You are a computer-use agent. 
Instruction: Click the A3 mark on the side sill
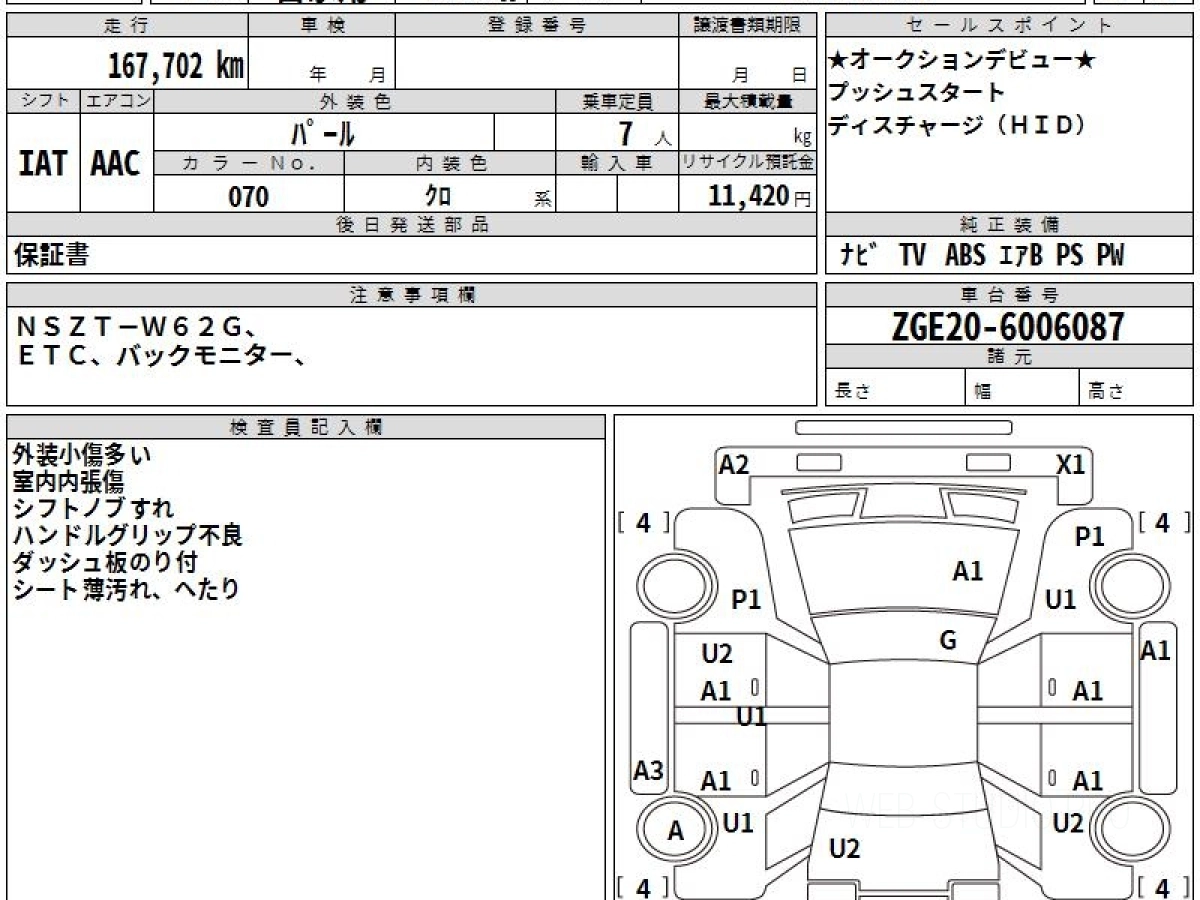pos(649,771)
